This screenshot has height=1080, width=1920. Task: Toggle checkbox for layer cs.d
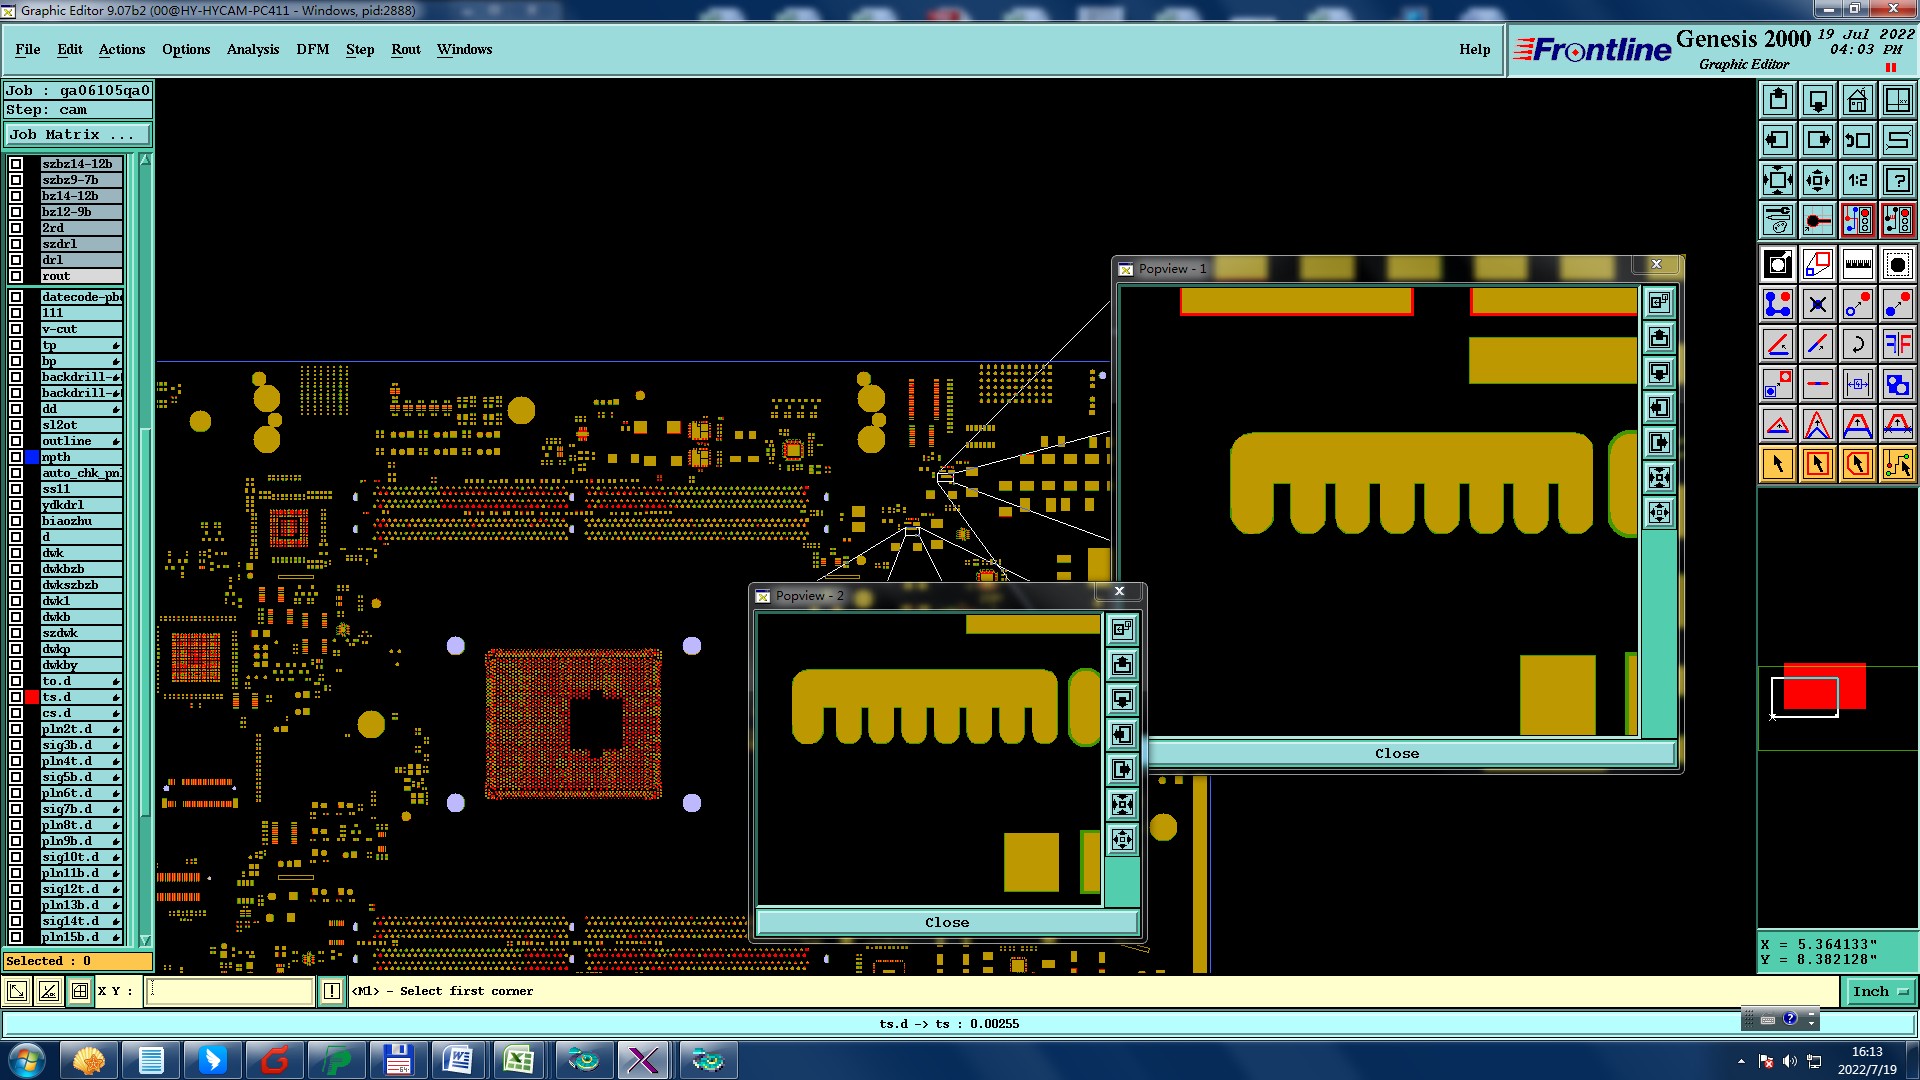pos(16,713)
